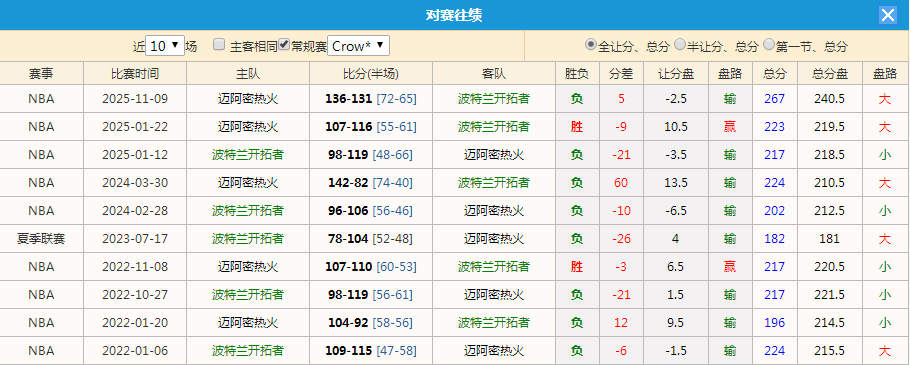Tick the 主客相同 checkbox
910x365 pixels.
pos(219,45)
